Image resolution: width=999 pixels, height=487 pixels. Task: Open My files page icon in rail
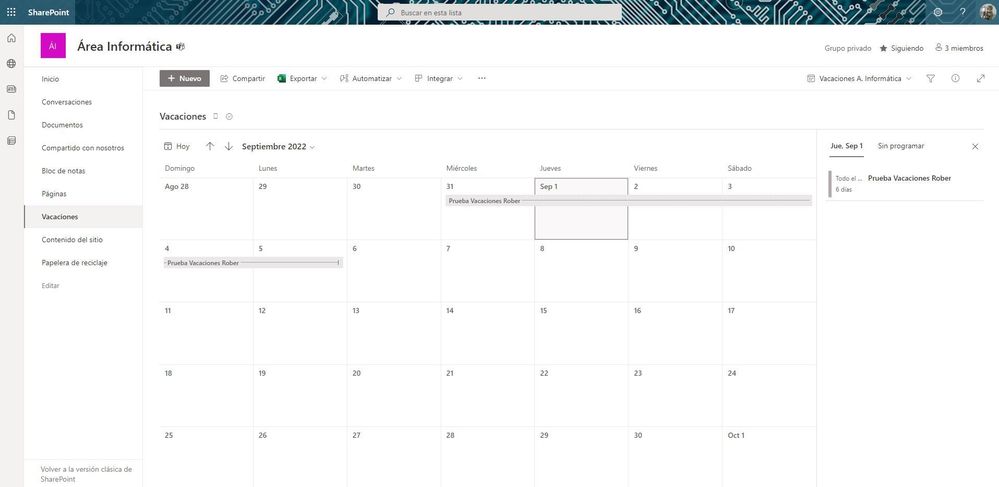pyautogui.click(x=11, y=115)
